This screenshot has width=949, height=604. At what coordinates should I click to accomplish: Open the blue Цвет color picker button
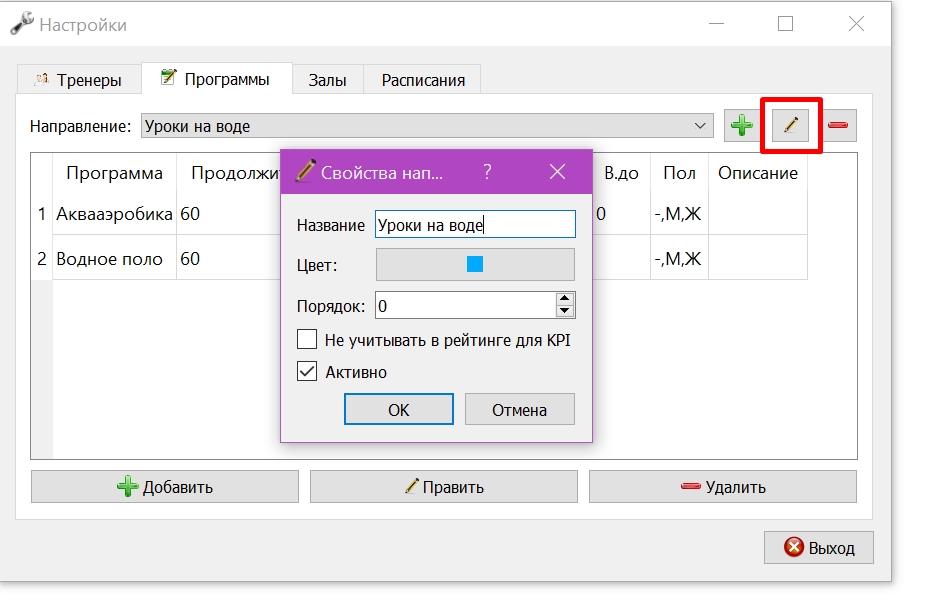475,264
